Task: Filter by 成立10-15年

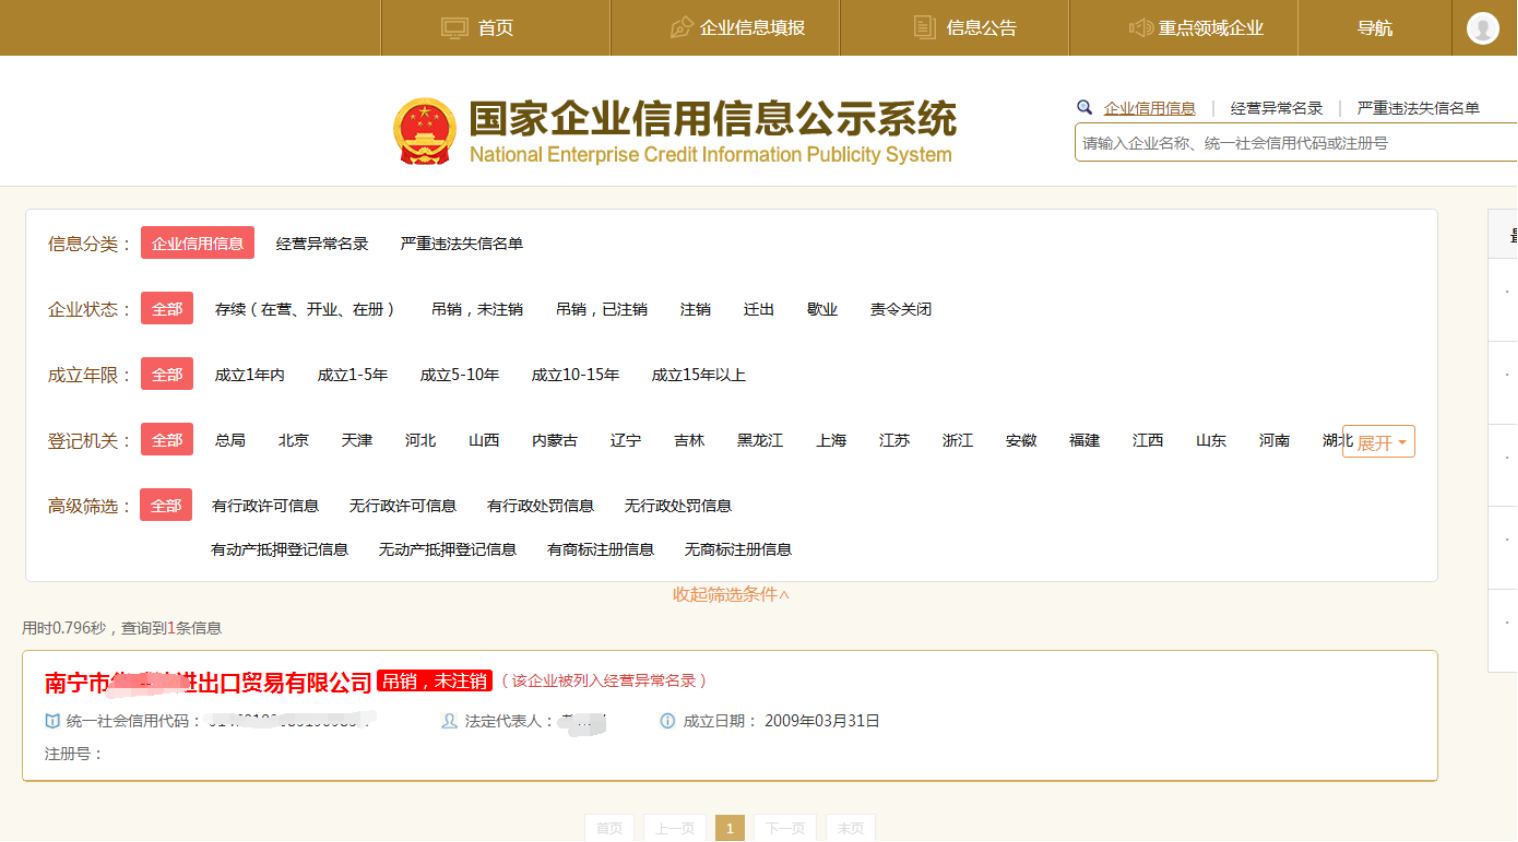Action: pos(575,375)
